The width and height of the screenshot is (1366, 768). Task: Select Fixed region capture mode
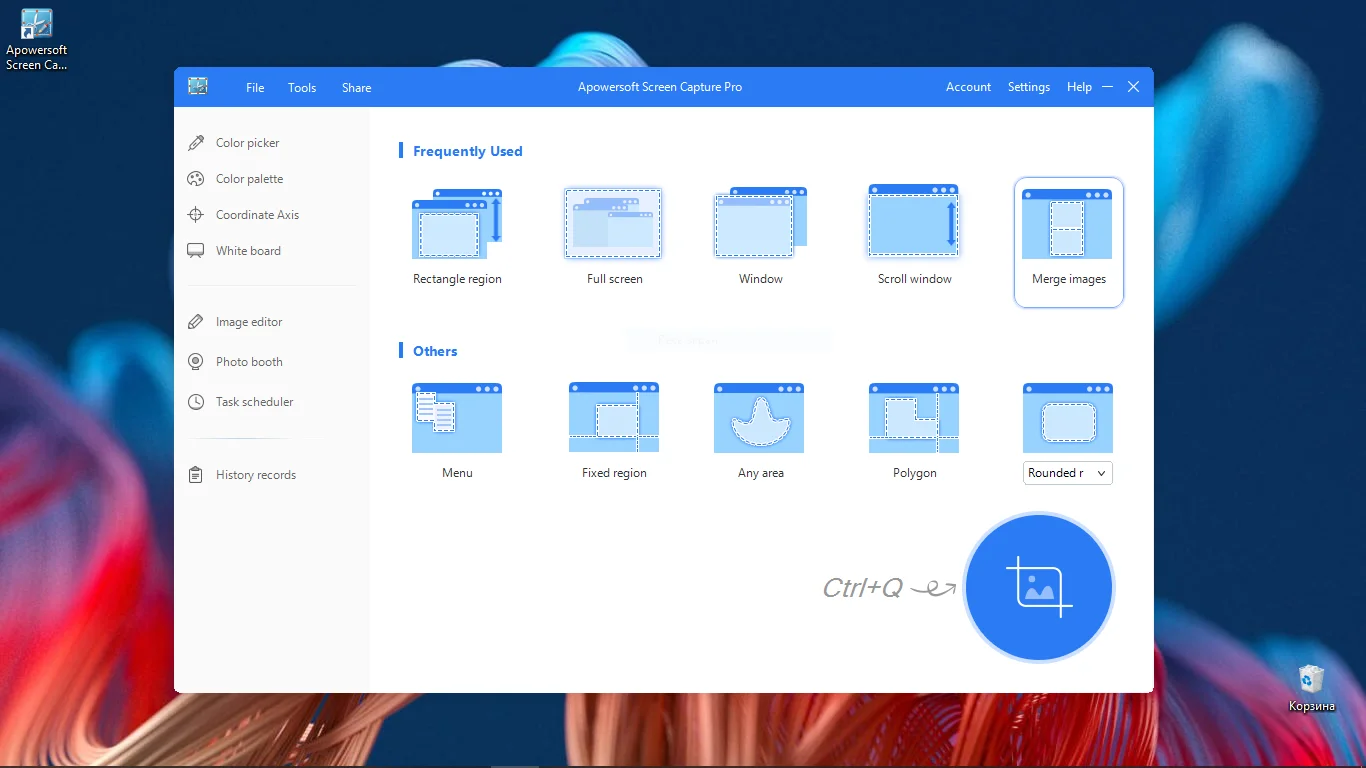(614, 430)
